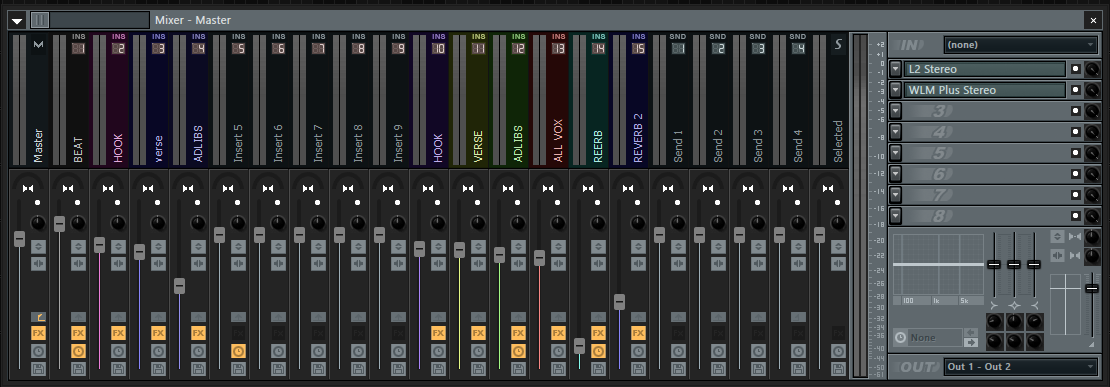The height and width of the screenshot is (387, 1110).
Task: Invert phase on the BEAT track
Action: tap(78, 246)
